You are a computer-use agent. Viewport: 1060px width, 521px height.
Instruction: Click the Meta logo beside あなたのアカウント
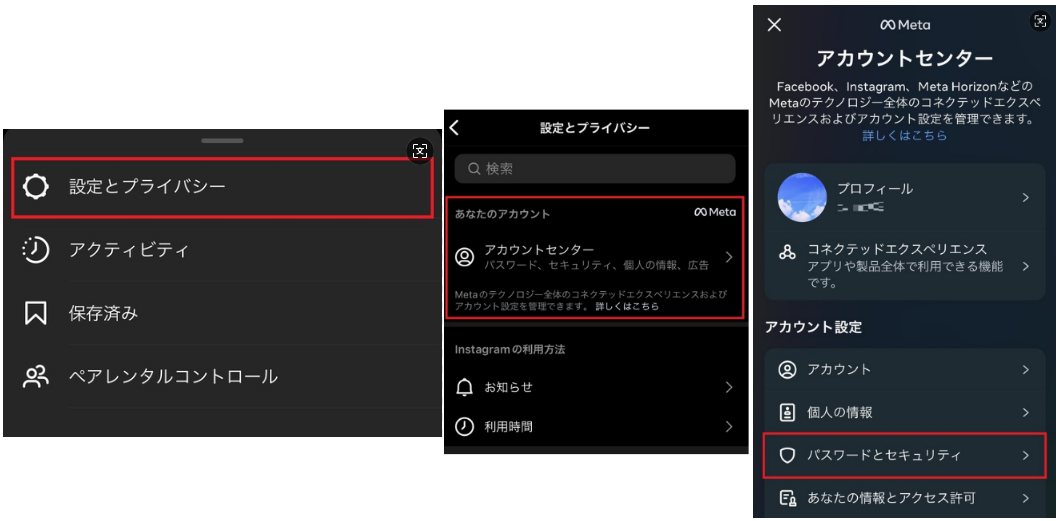(x=715, y=212)
